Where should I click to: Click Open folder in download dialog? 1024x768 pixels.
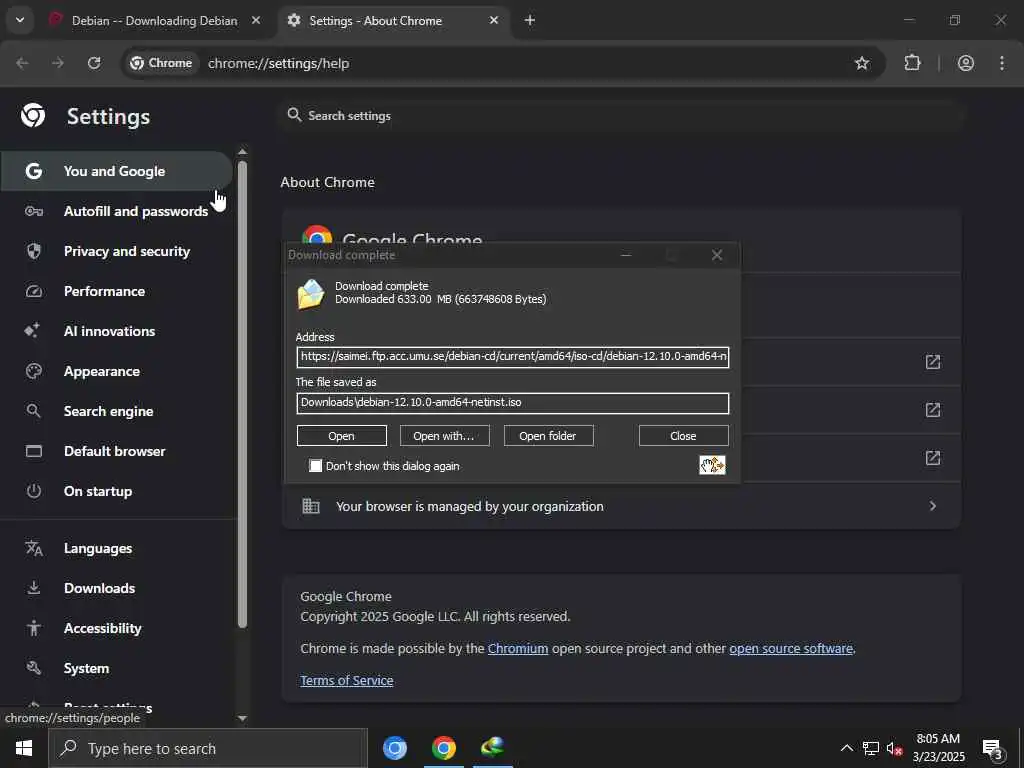point(548,436)
